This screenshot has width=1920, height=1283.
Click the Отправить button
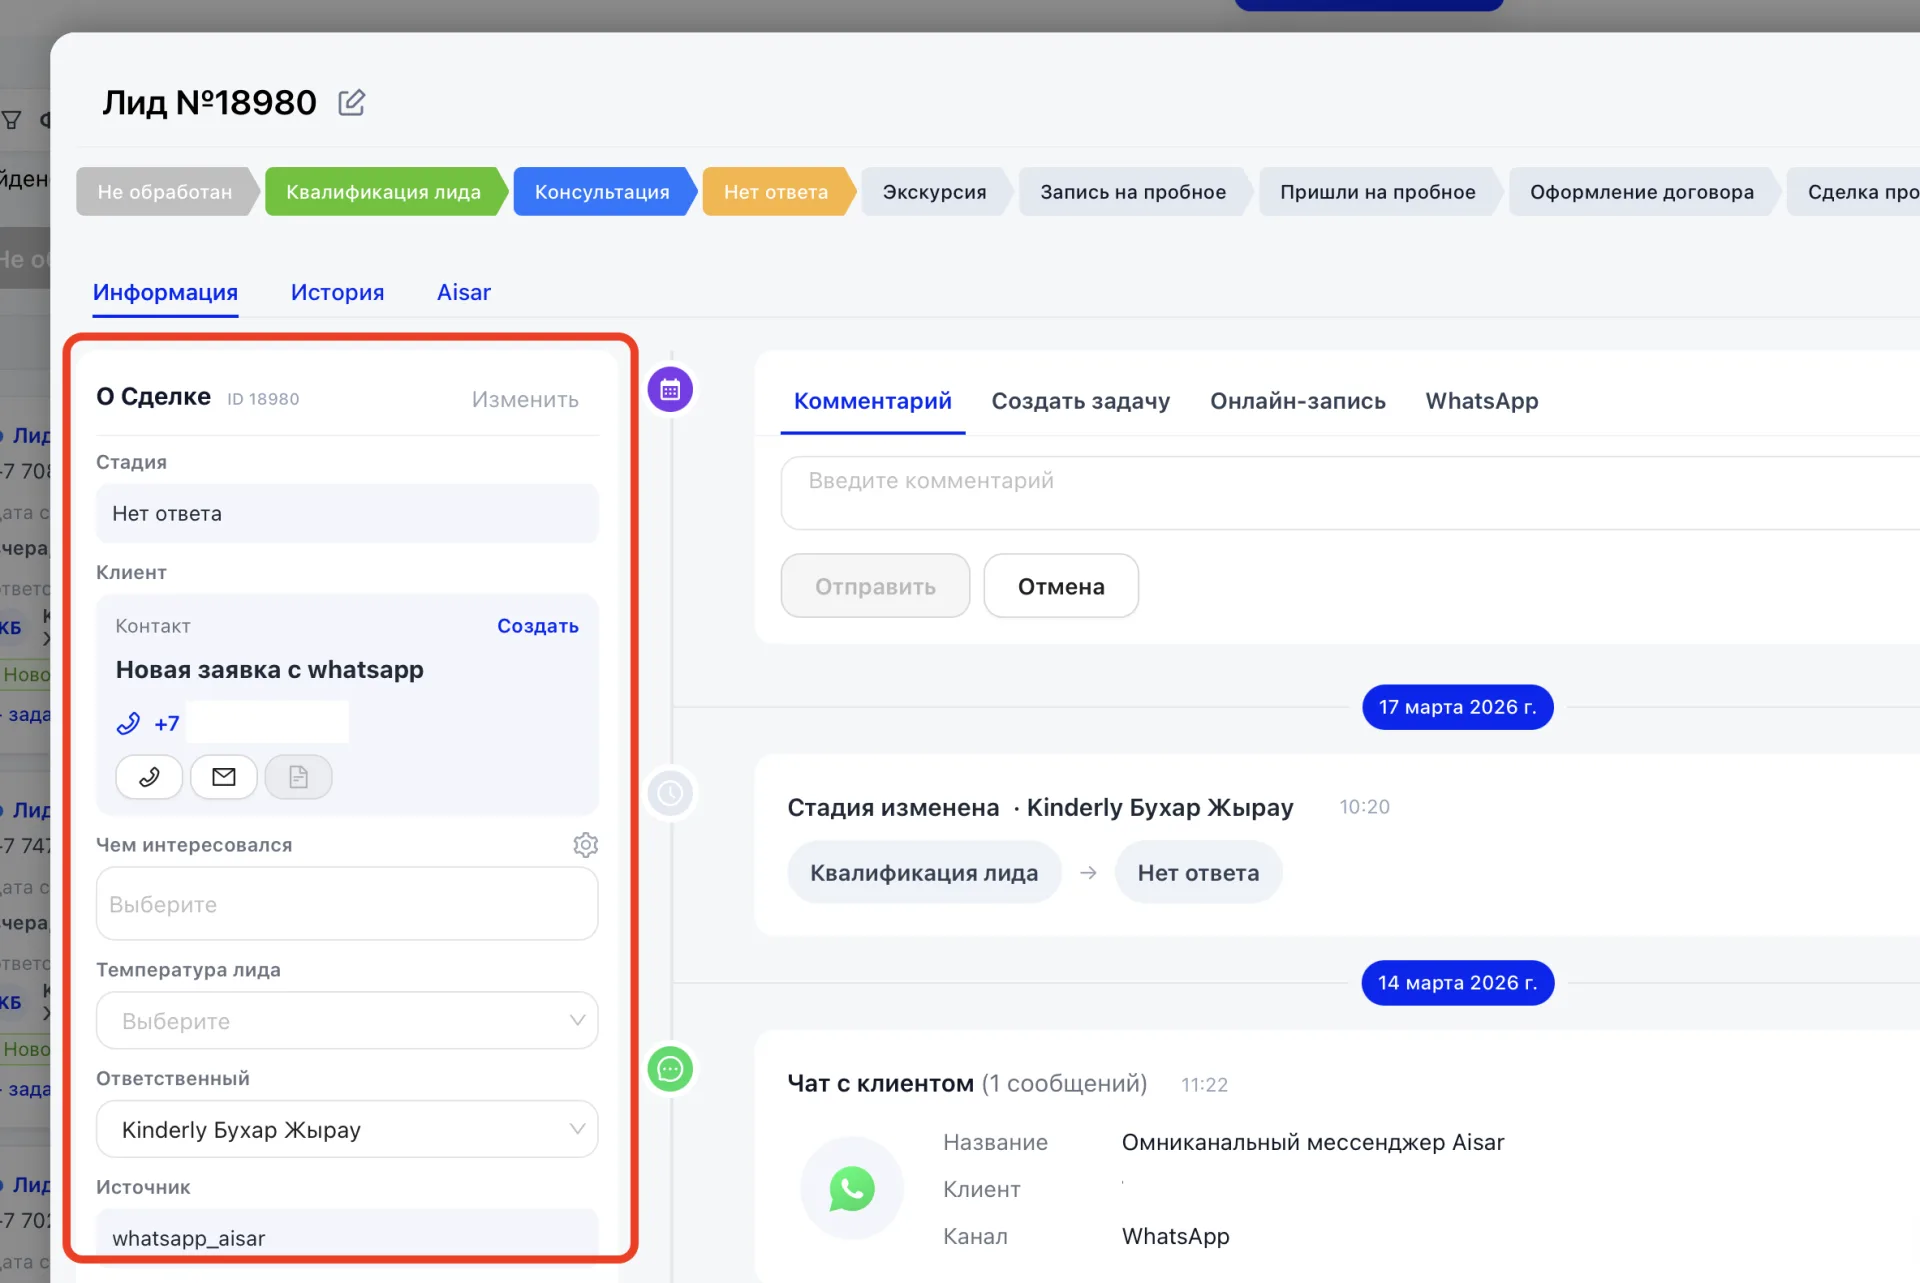[x=875, y=586]
